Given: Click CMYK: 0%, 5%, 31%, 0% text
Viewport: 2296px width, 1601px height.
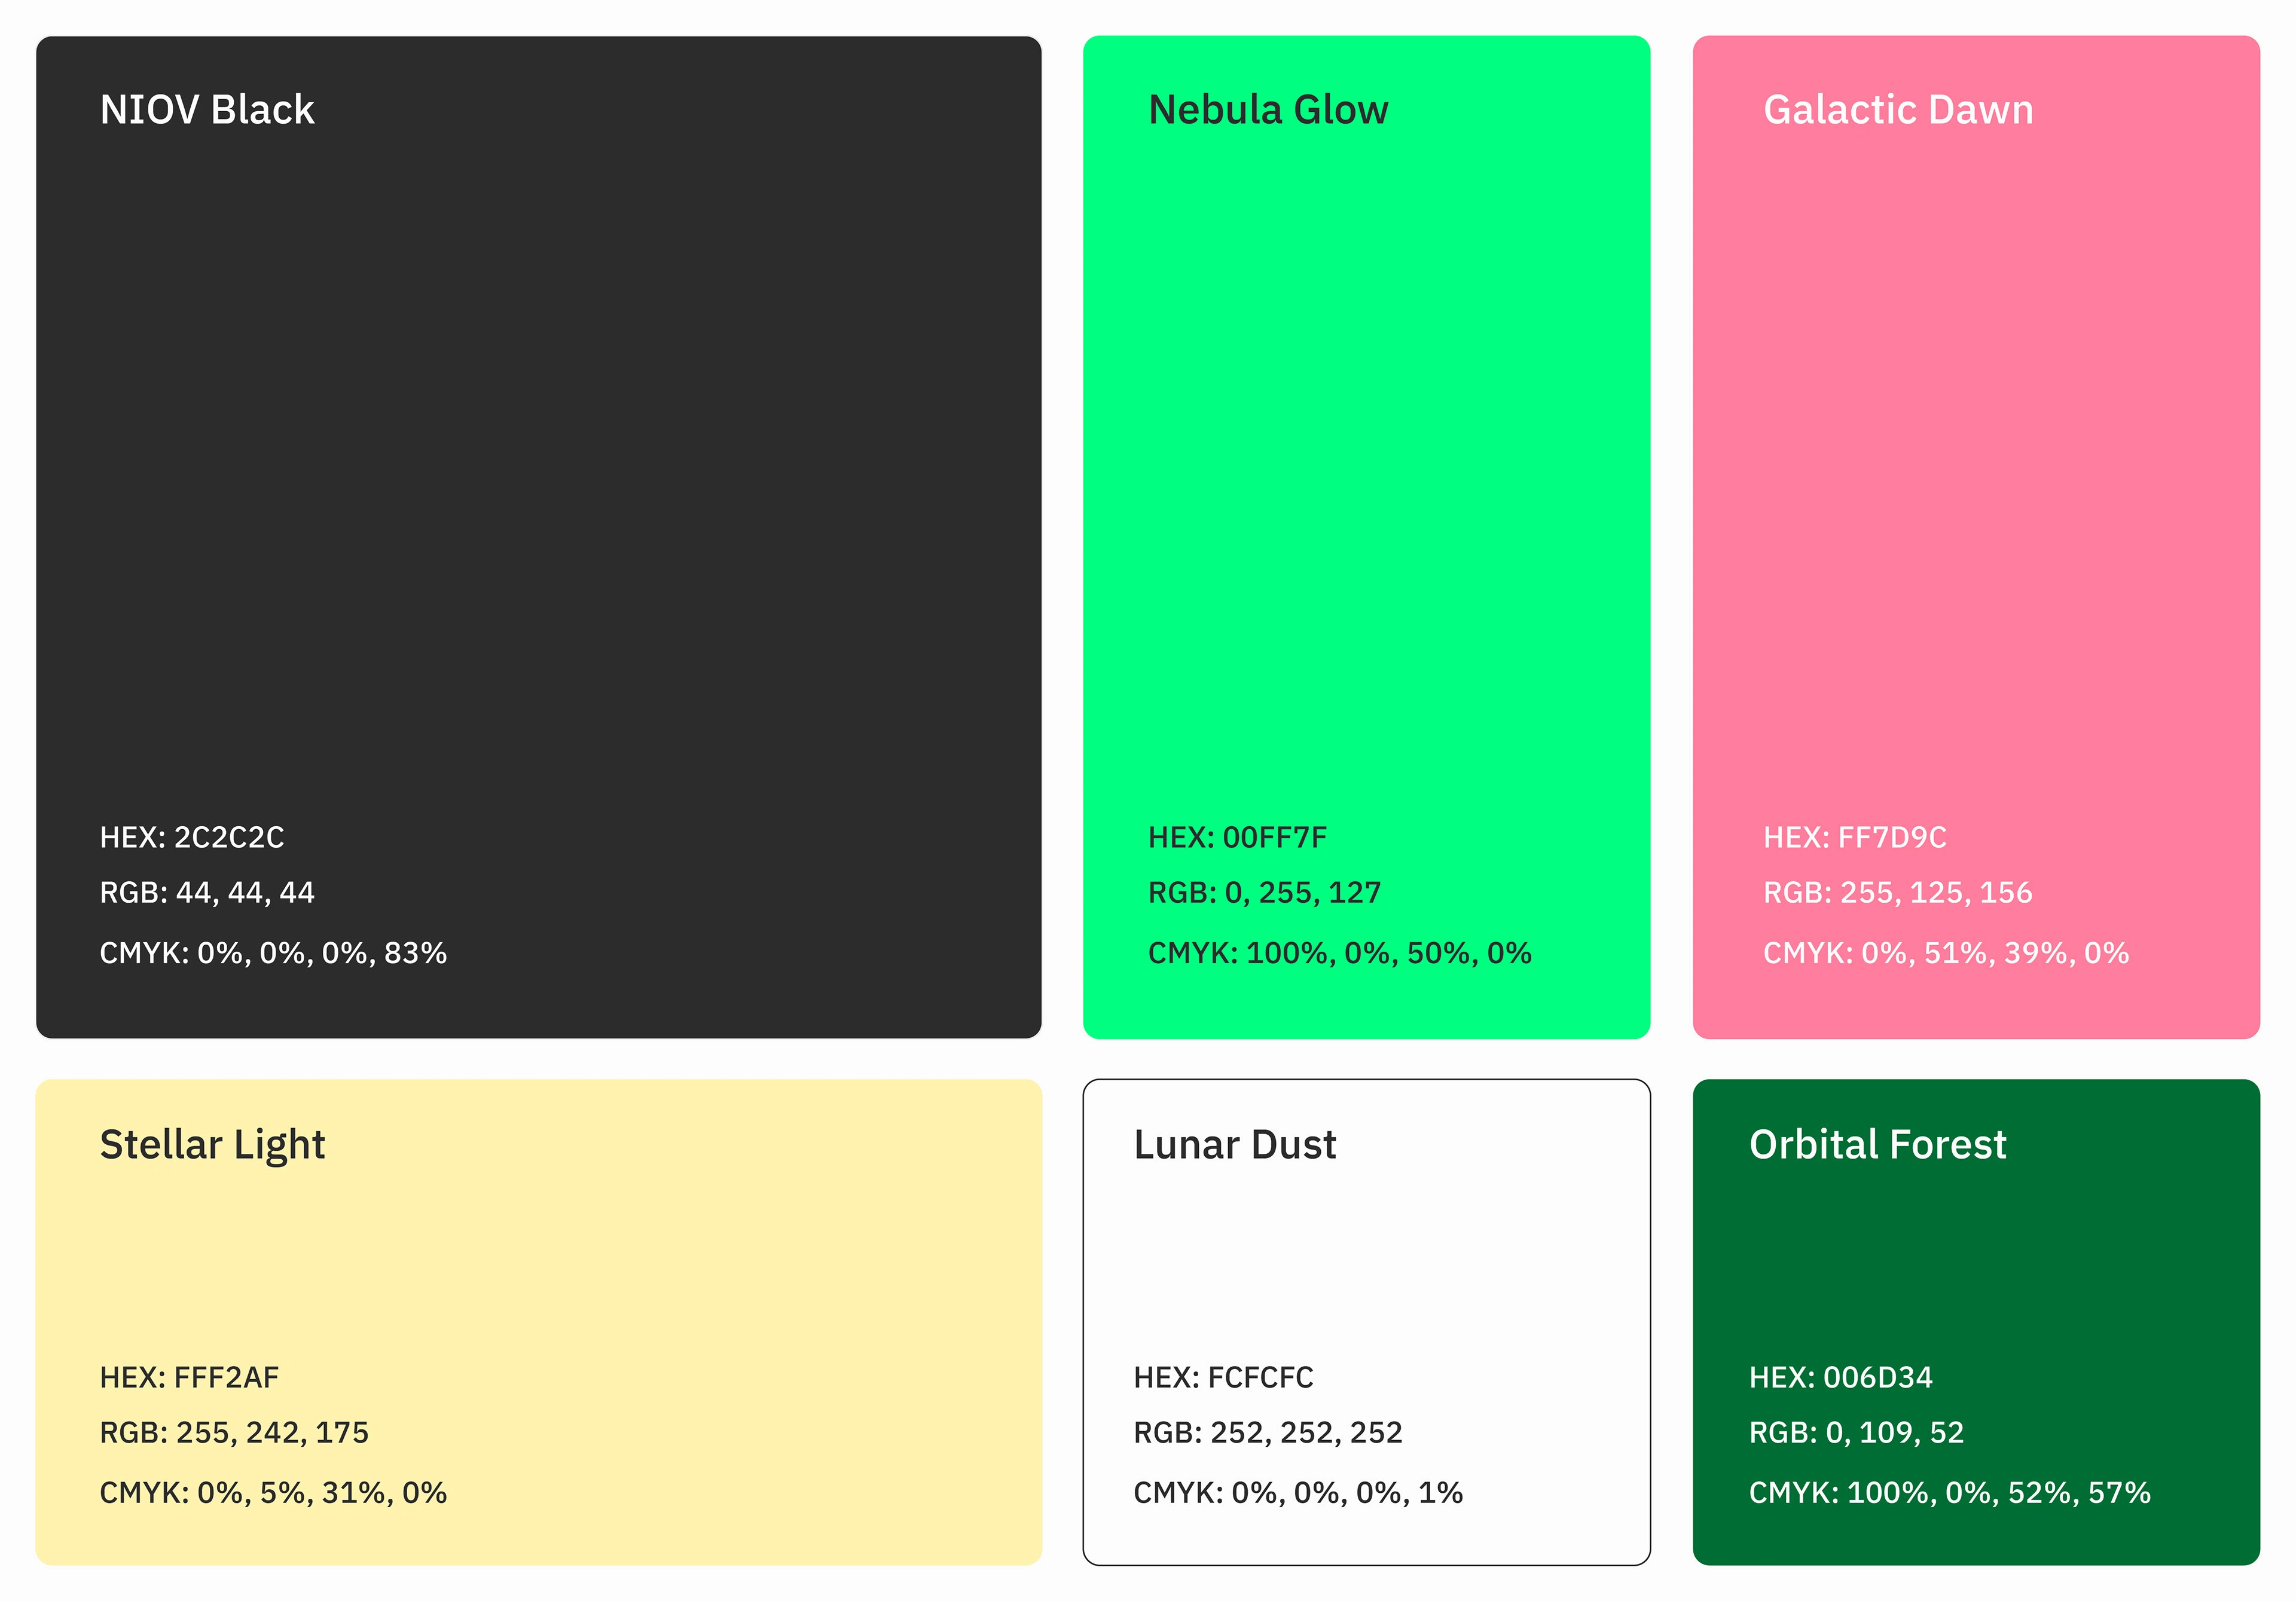Looking at the screenshot, I should (273, 1492).
